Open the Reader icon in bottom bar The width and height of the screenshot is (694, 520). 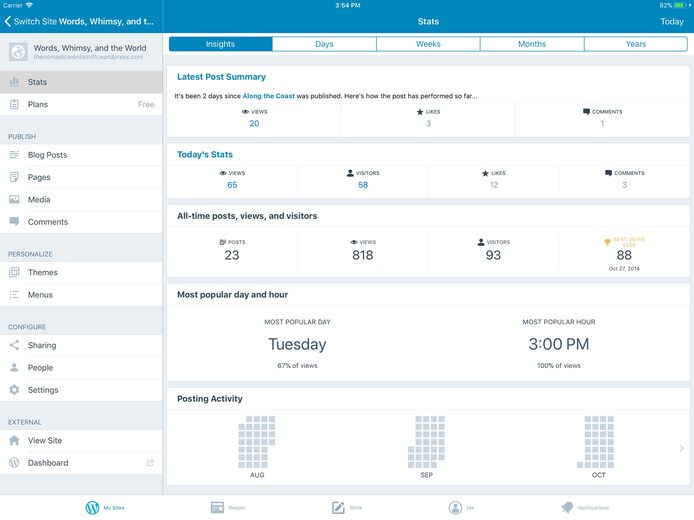(x=217, y=508)
